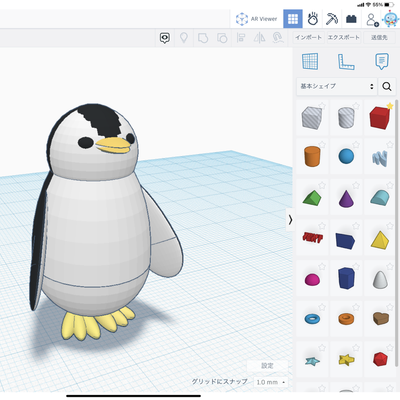Tap the Wi-Fi indicator in status bar
This screenshot has height=400, width=400.
tap(368, 5)
